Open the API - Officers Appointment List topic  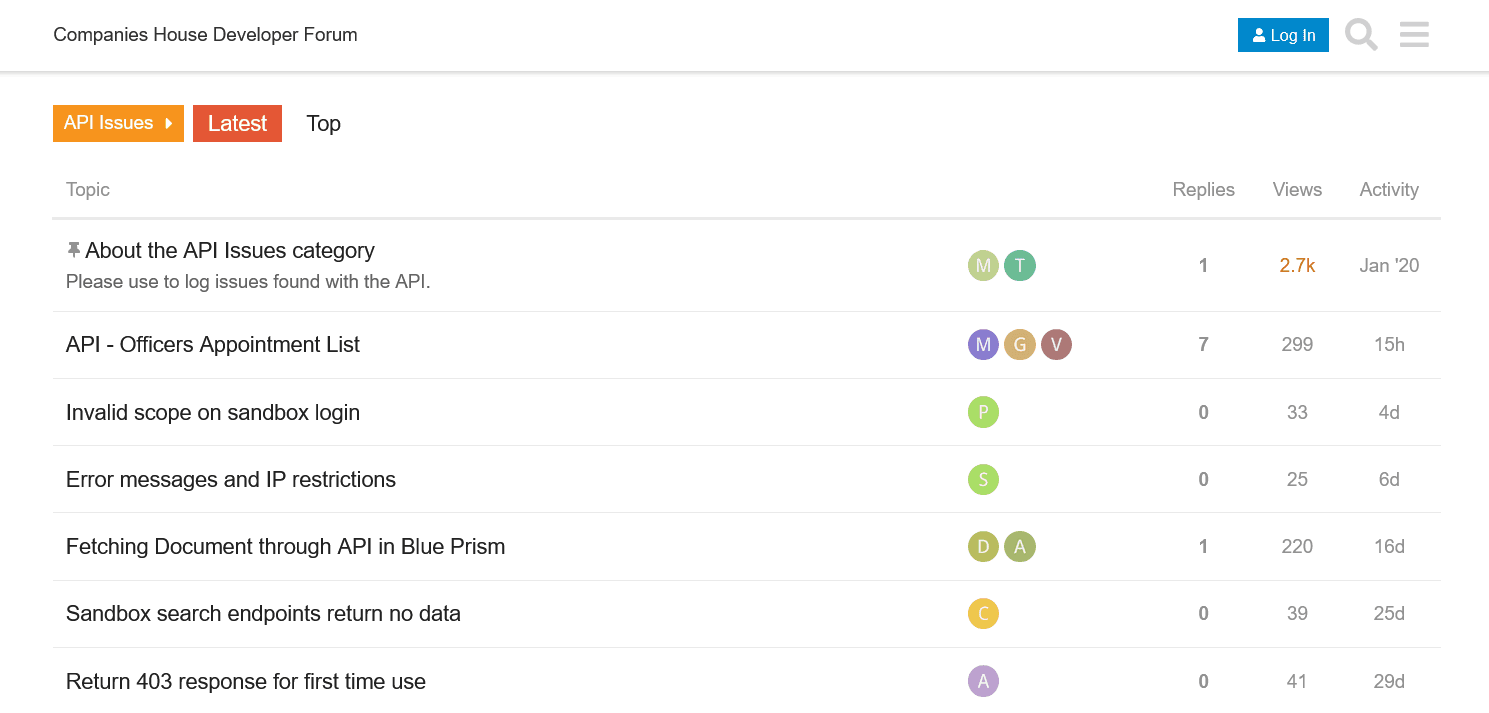tap(213, 345)
